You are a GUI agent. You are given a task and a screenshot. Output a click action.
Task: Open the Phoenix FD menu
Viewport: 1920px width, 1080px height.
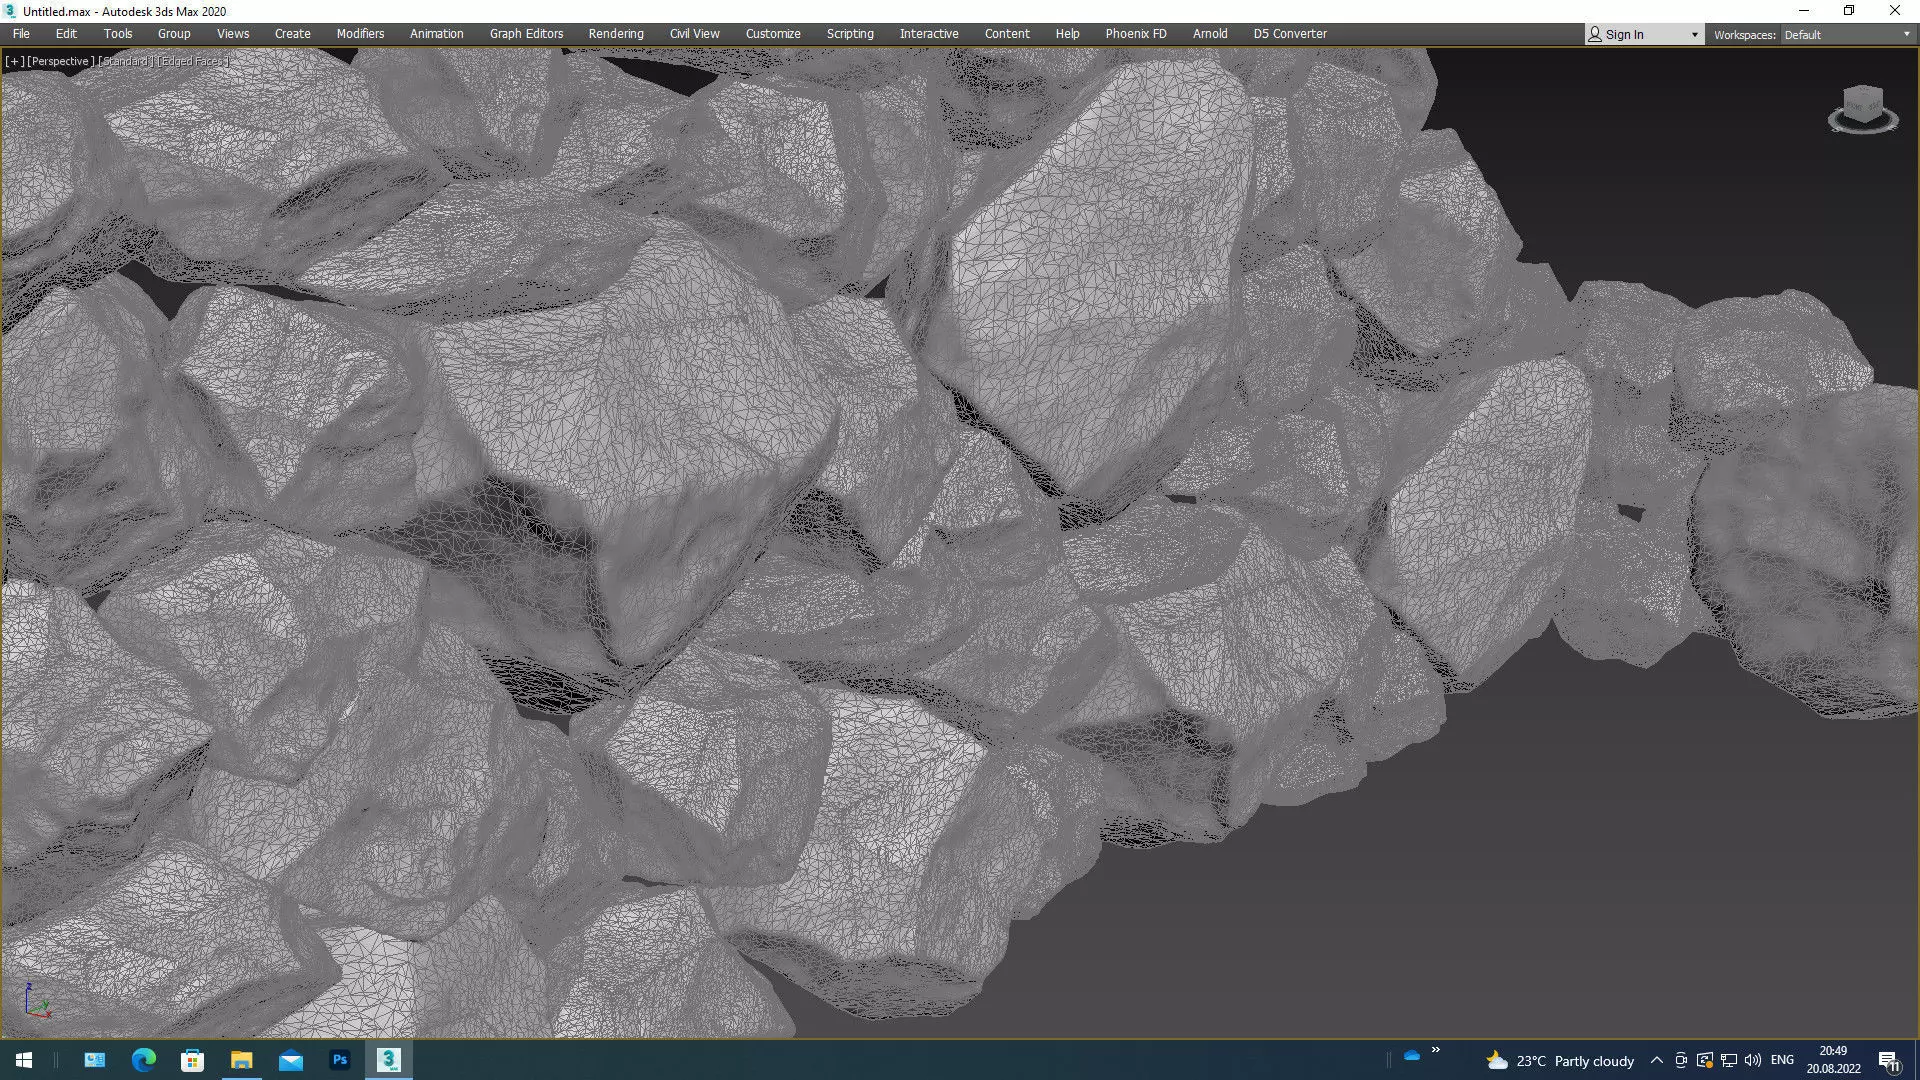click(x=1135, y=33)
